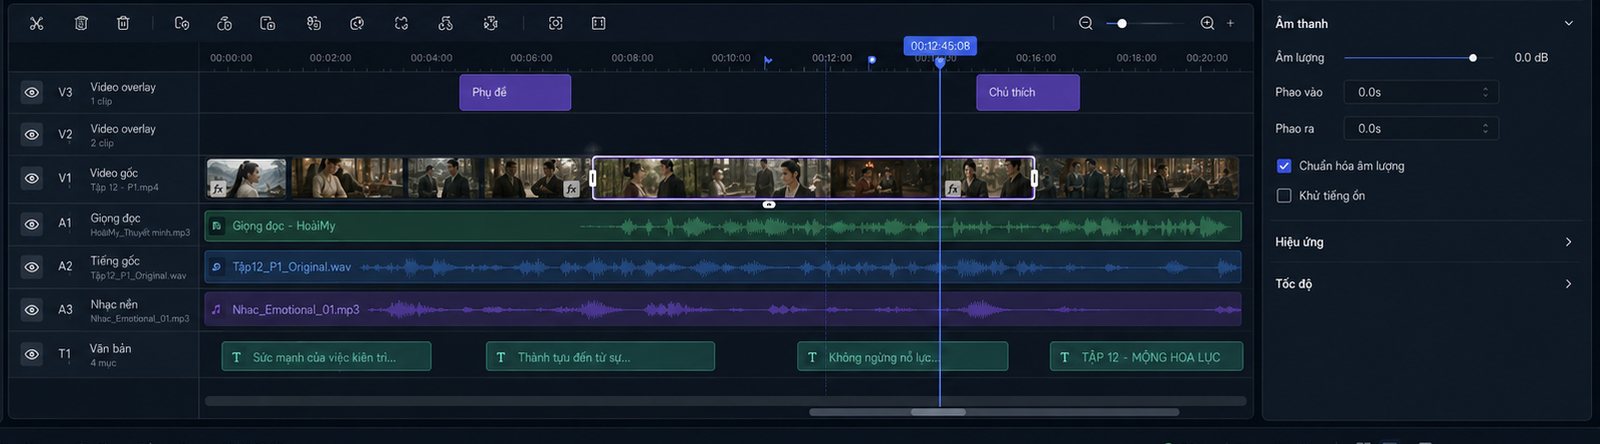Click the filmstrip frame icon in toolbar
The height and width of the screenshot is (444, 1600).
599,23
